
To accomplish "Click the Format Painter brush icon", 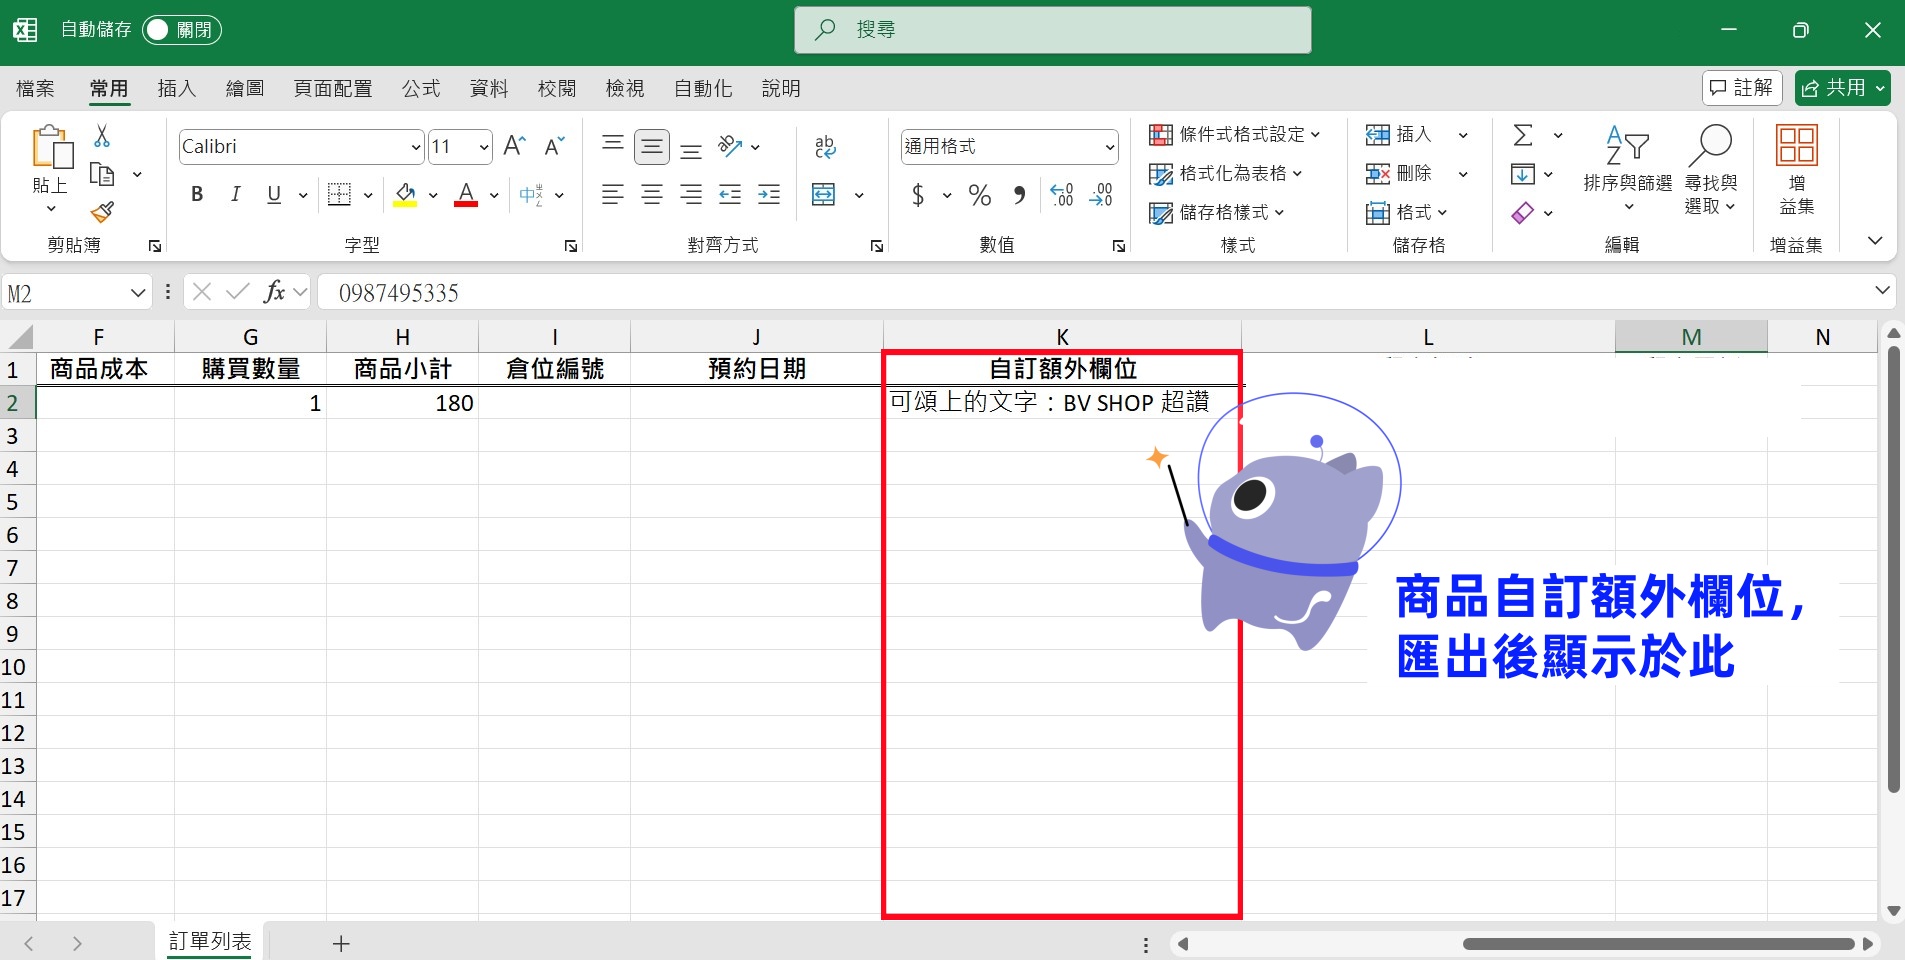I will coord(102,212).
